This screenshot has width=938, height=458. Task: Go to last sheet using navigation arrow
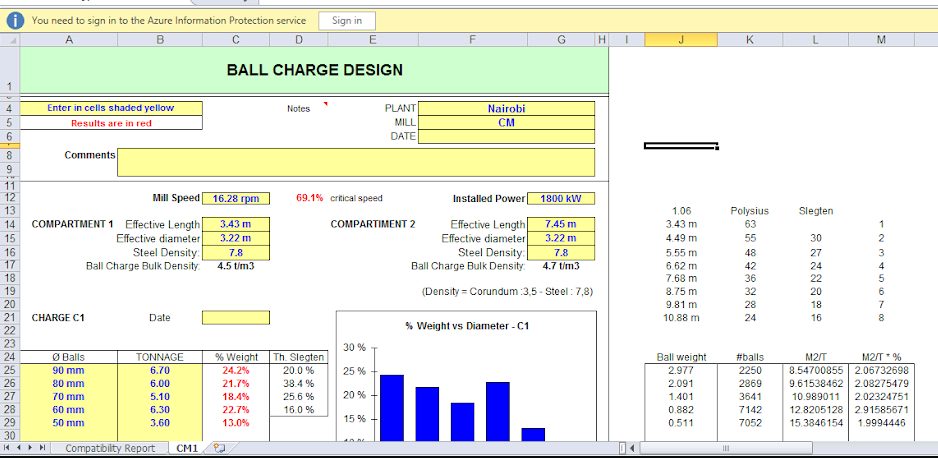42,449
